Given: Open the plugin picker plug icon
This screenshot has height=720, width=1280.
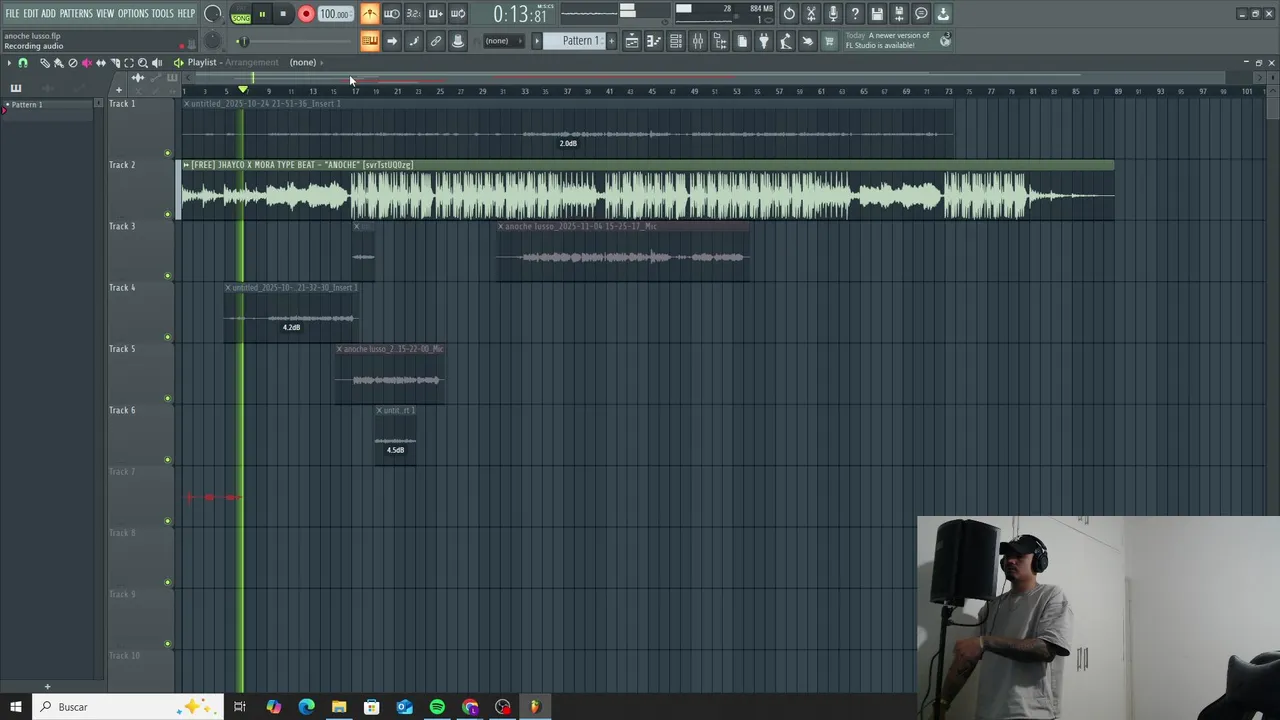Looking at the screenshot, I should [x=764, y=41].
